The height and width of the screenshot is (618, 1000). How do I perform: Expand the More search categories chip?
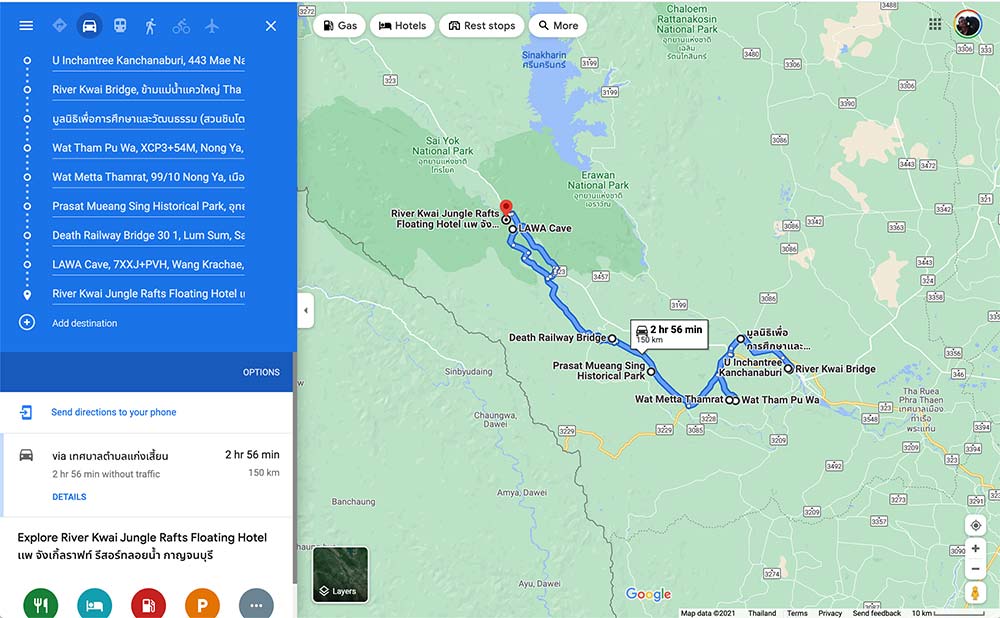coord(558,26)
